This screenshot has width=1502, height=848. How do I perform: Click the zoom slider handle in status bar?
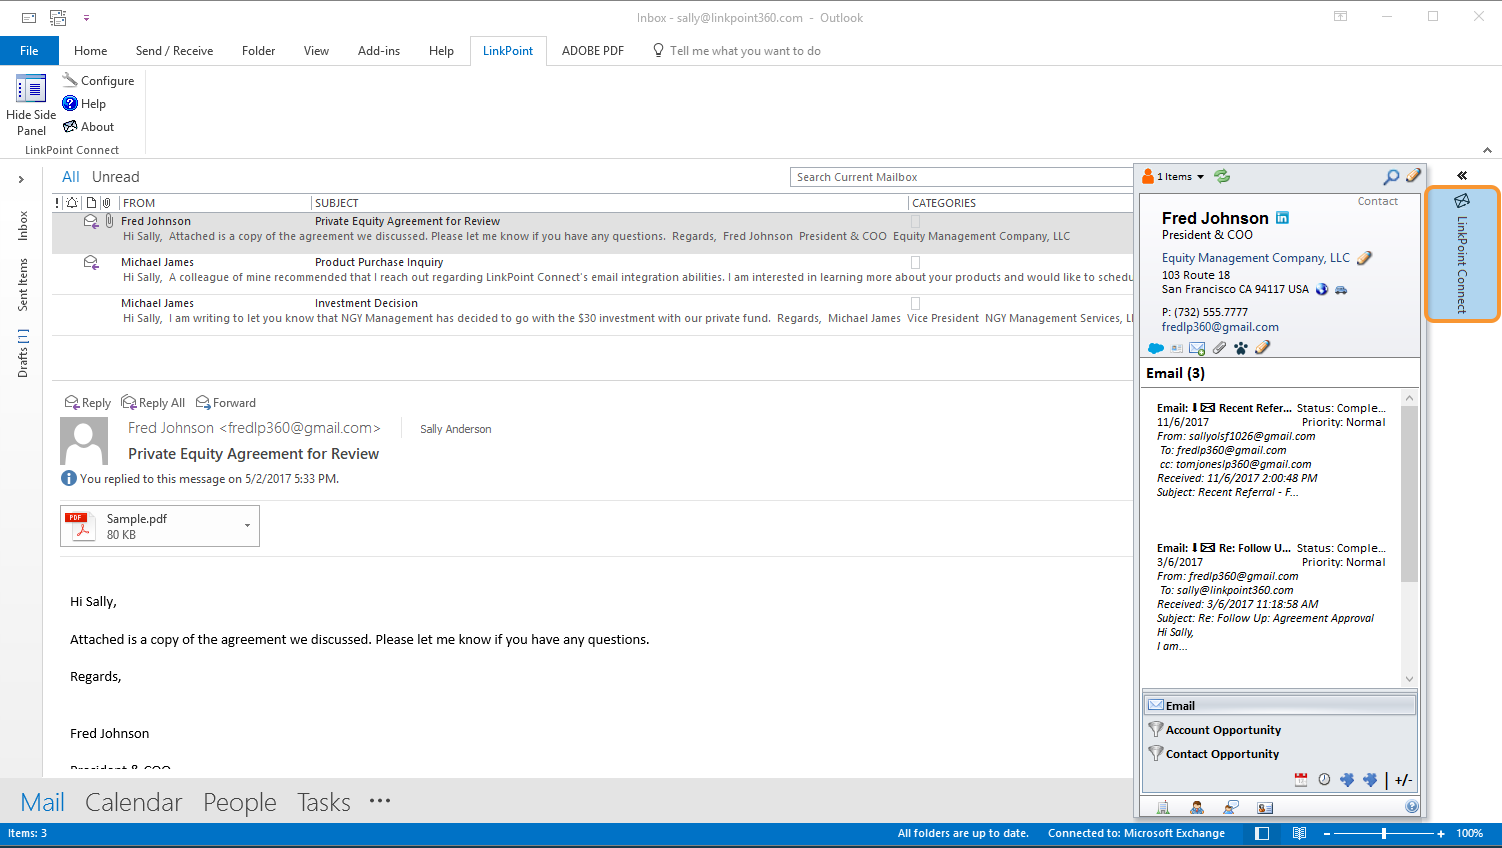(1384, 833)
